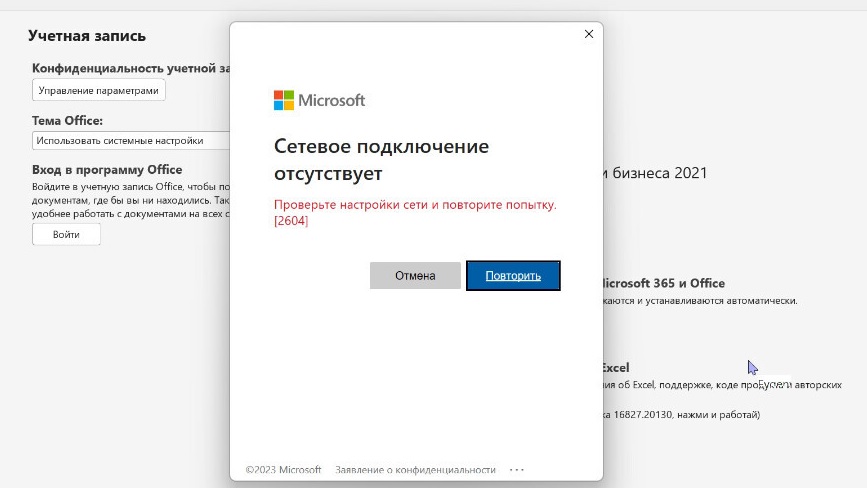
Task: Click the Войти sign-in button
Action: (x=66, y=234)
